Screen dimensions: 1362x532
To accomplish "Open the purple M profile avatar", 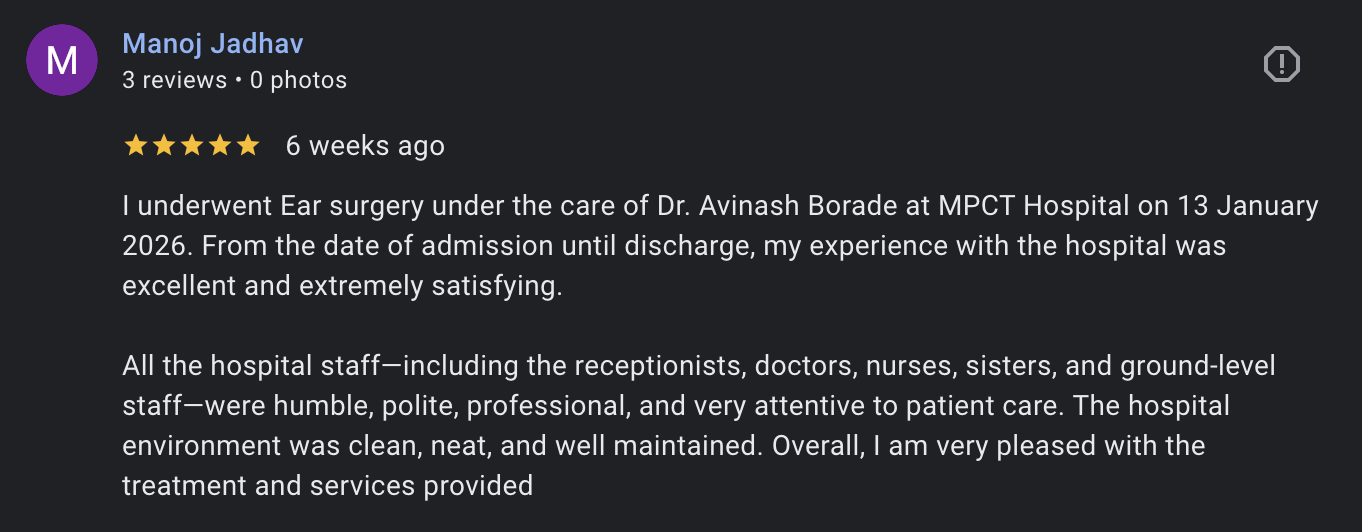I will 62,61.
